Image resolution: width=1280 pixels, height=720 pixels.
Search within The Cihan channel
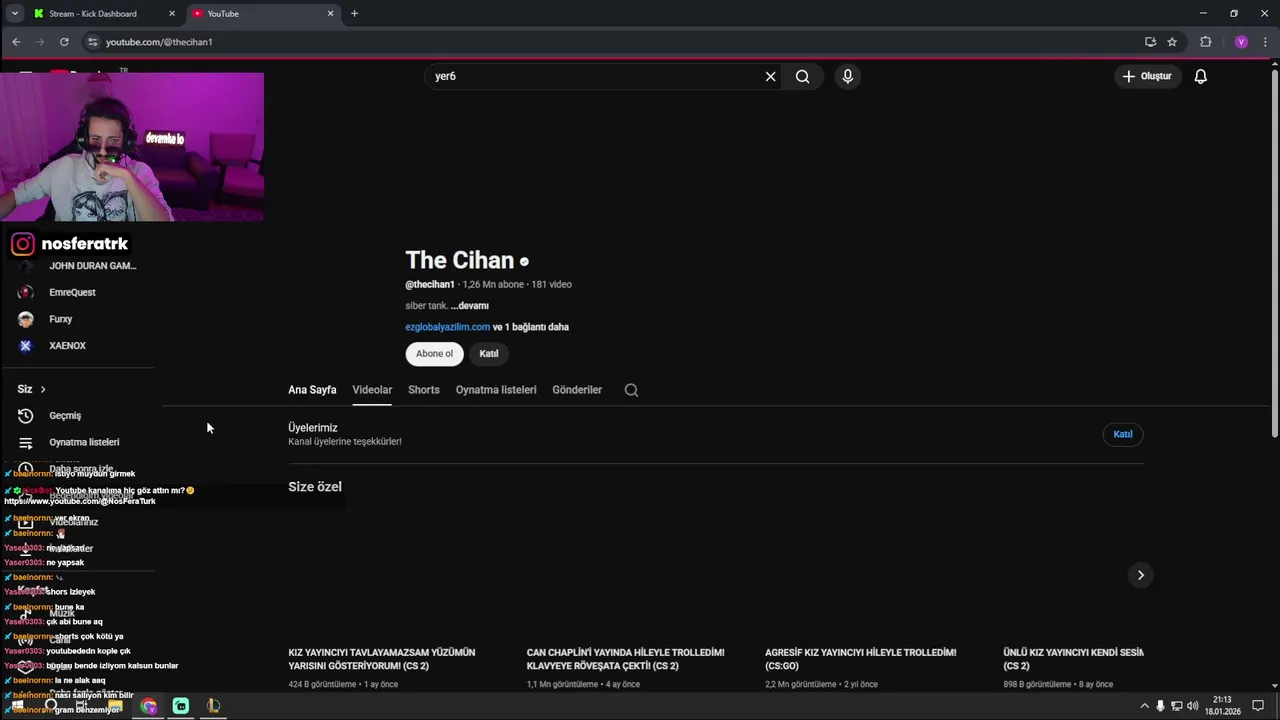[631, 390]
